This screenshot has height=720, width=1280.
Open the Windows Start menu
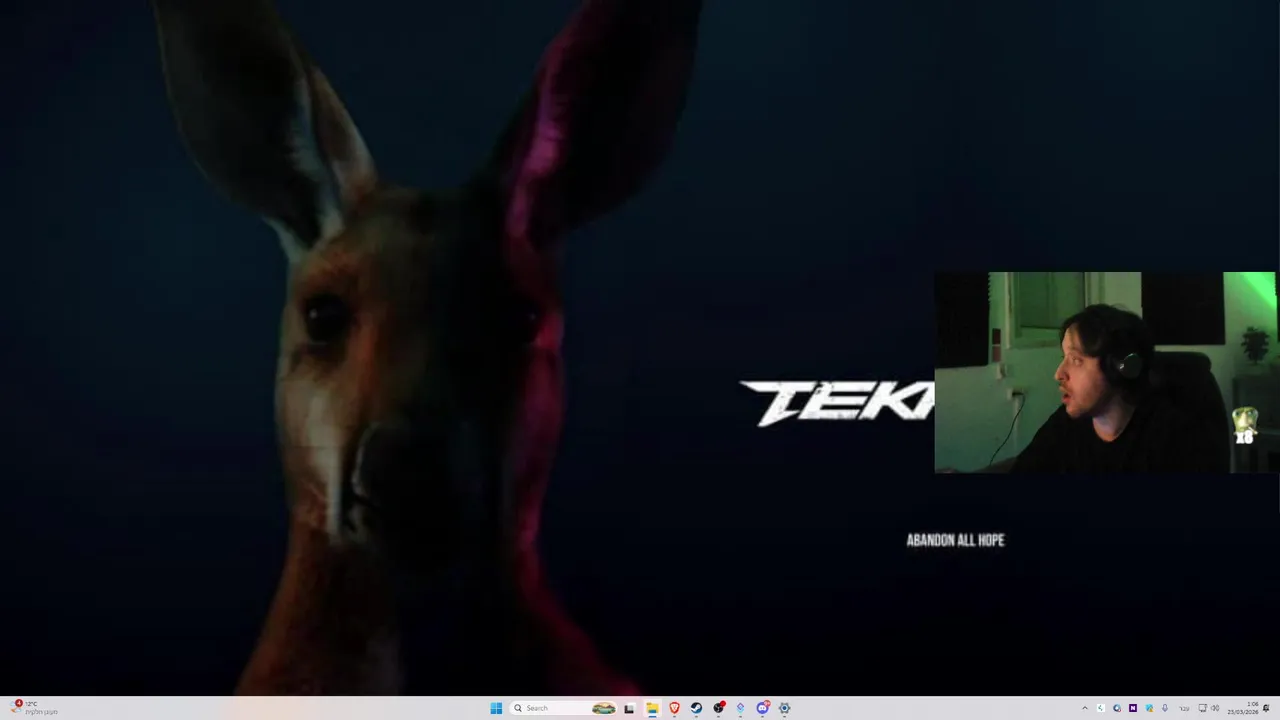coord(496,708)
